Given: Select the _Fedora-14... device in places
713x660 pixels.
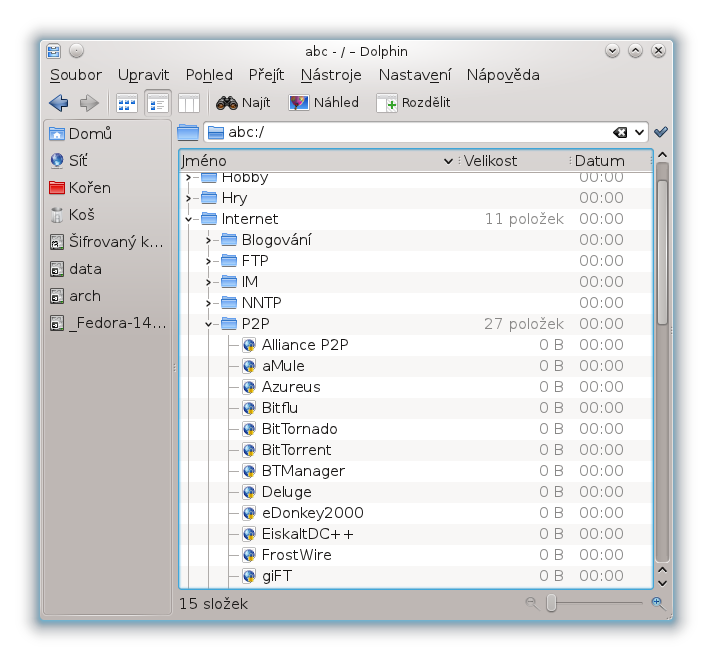Looking at the screenshot, I should pos(108,323).
